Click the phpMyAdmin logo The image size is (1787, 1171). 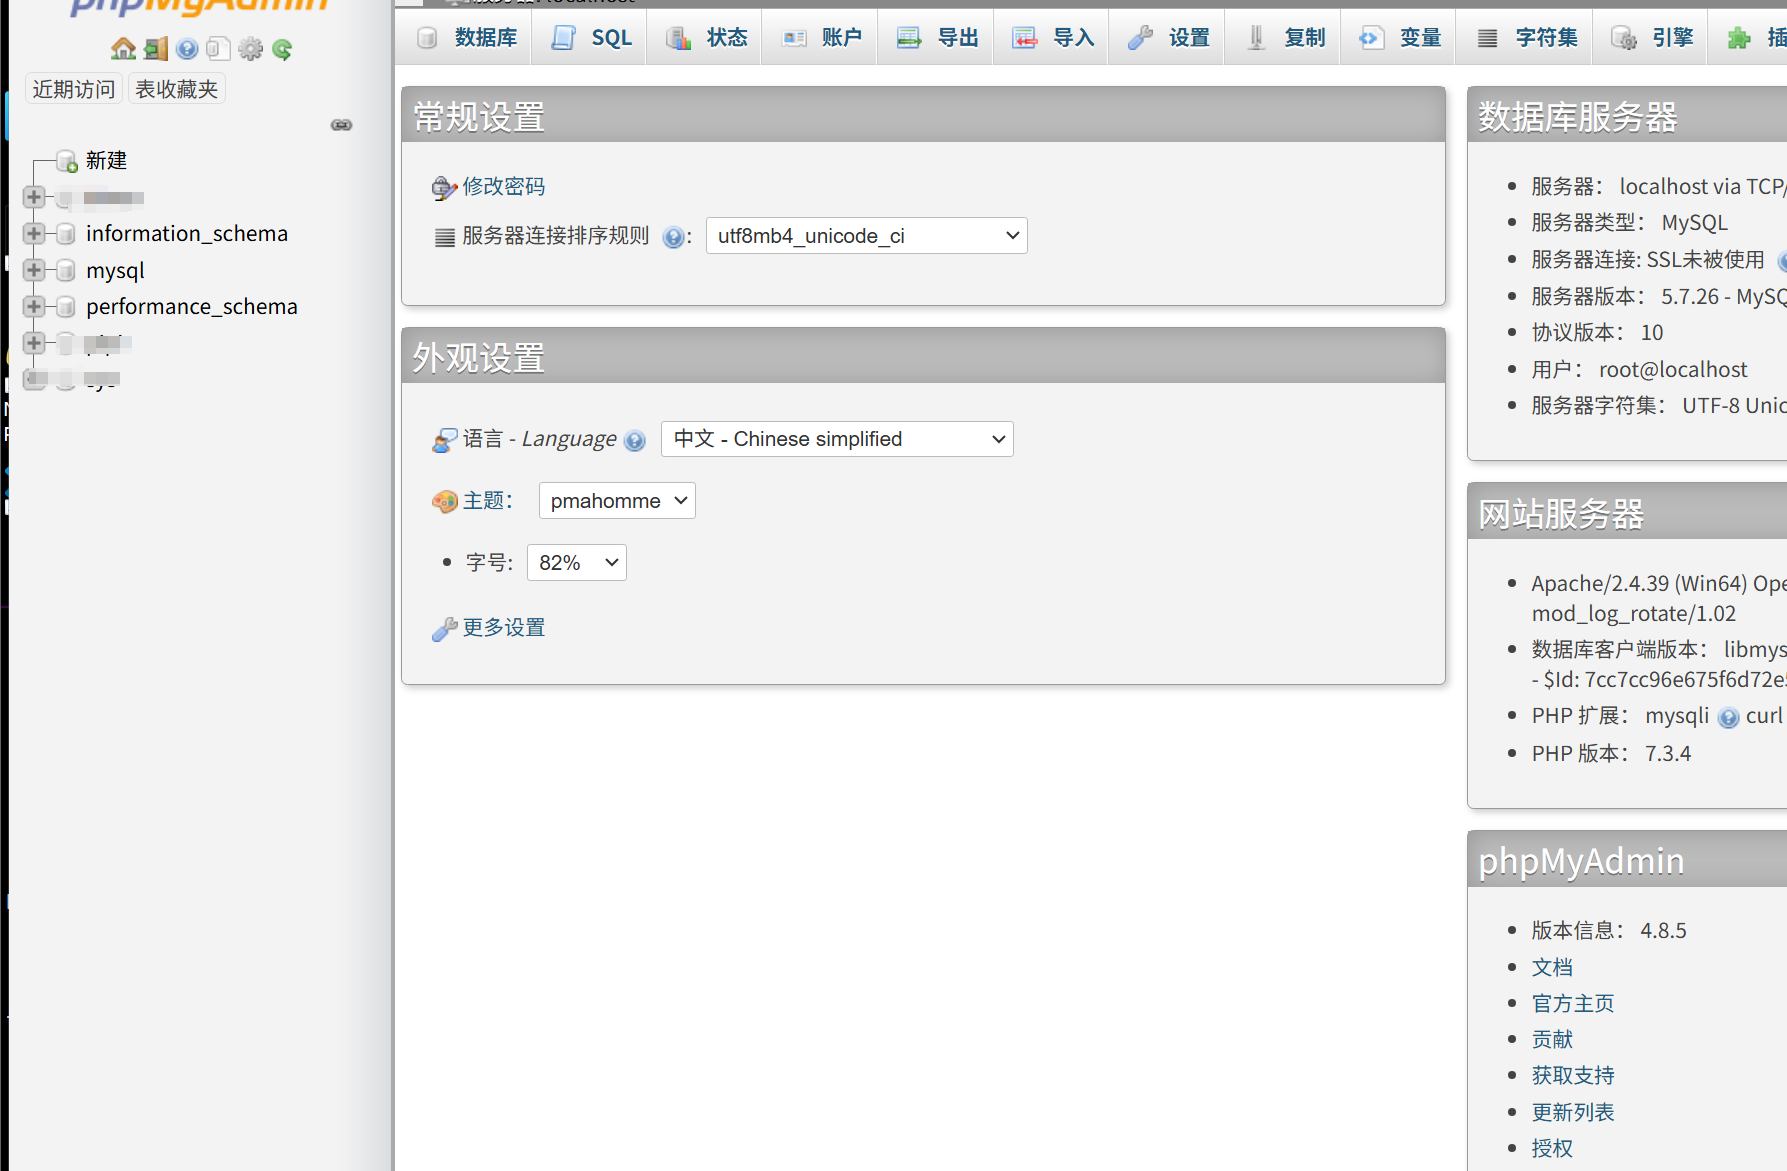pyautogui.click(x=198, y=7)
